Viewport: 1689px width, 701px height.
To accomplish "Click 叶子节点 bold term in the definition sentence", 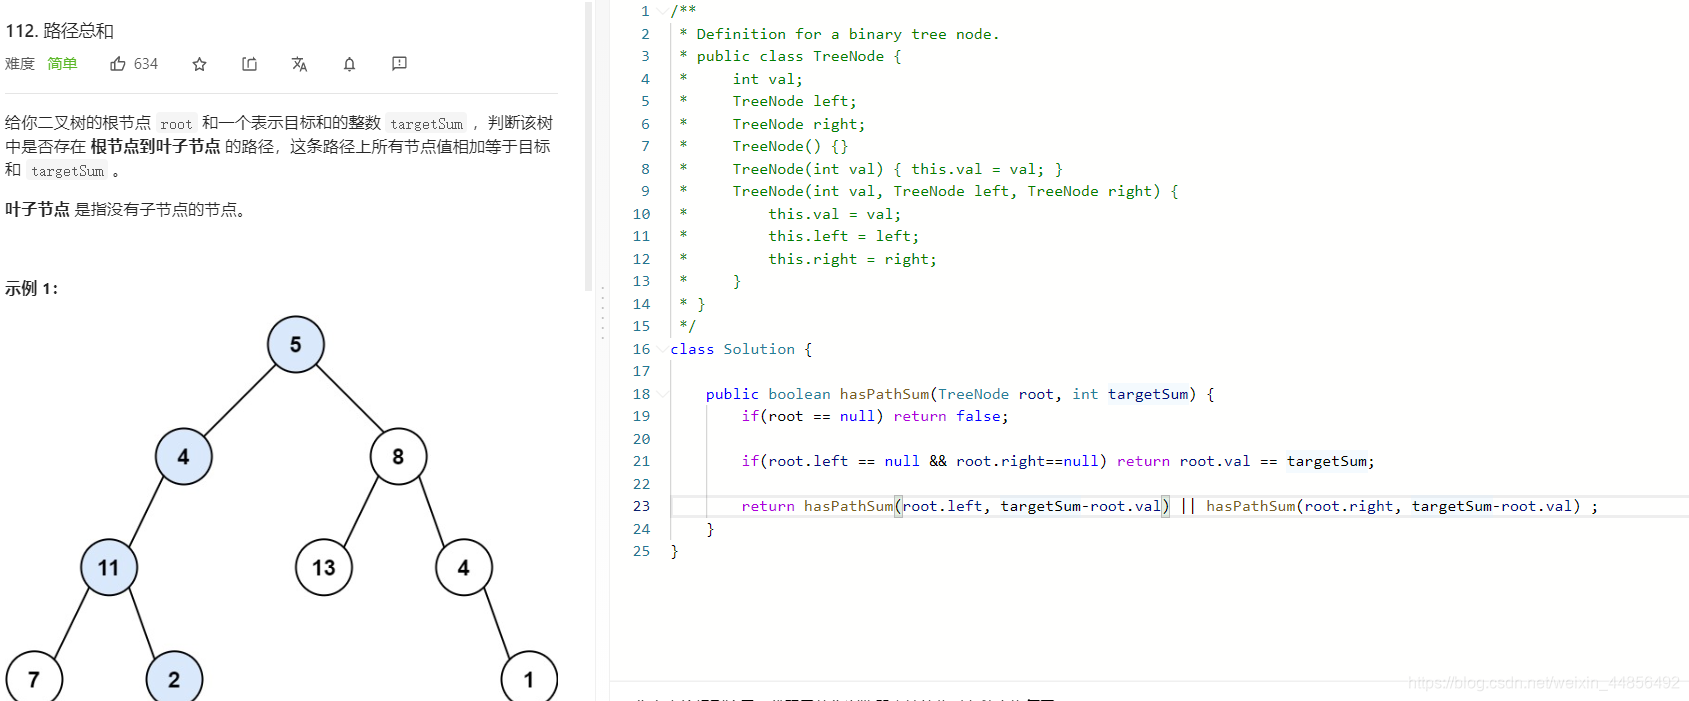I will [x=37, y=209].
